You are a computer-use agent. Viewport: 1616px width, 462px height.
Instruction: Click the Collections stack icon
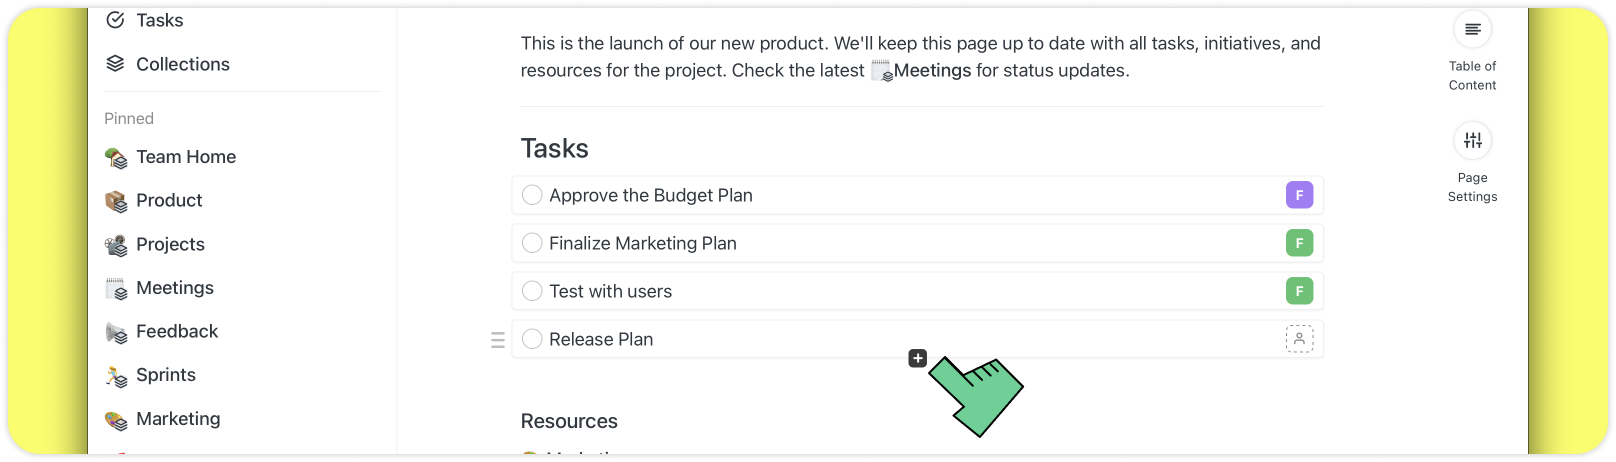116,64
